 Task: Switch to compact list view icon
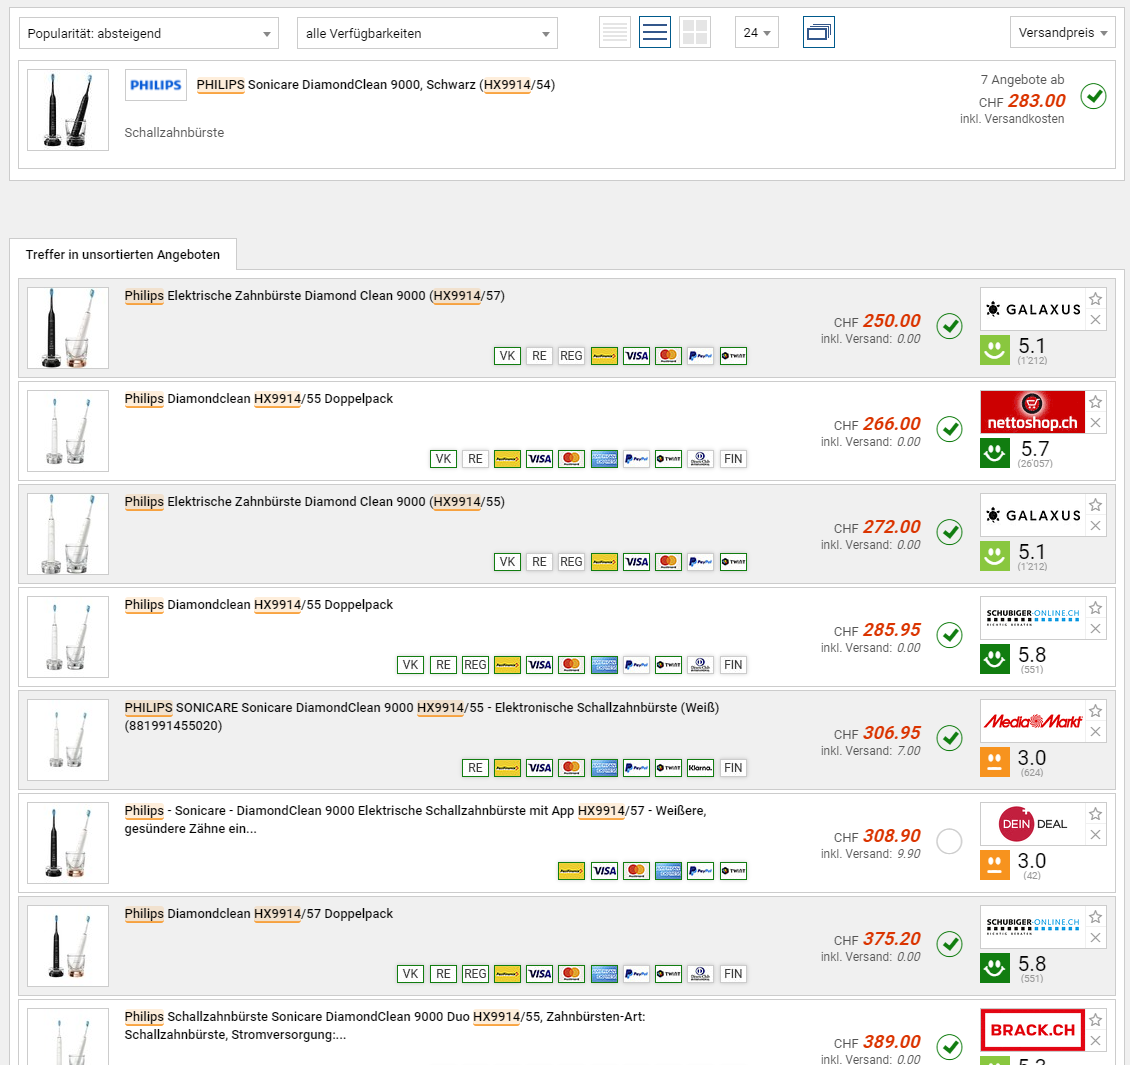[615, 32]
